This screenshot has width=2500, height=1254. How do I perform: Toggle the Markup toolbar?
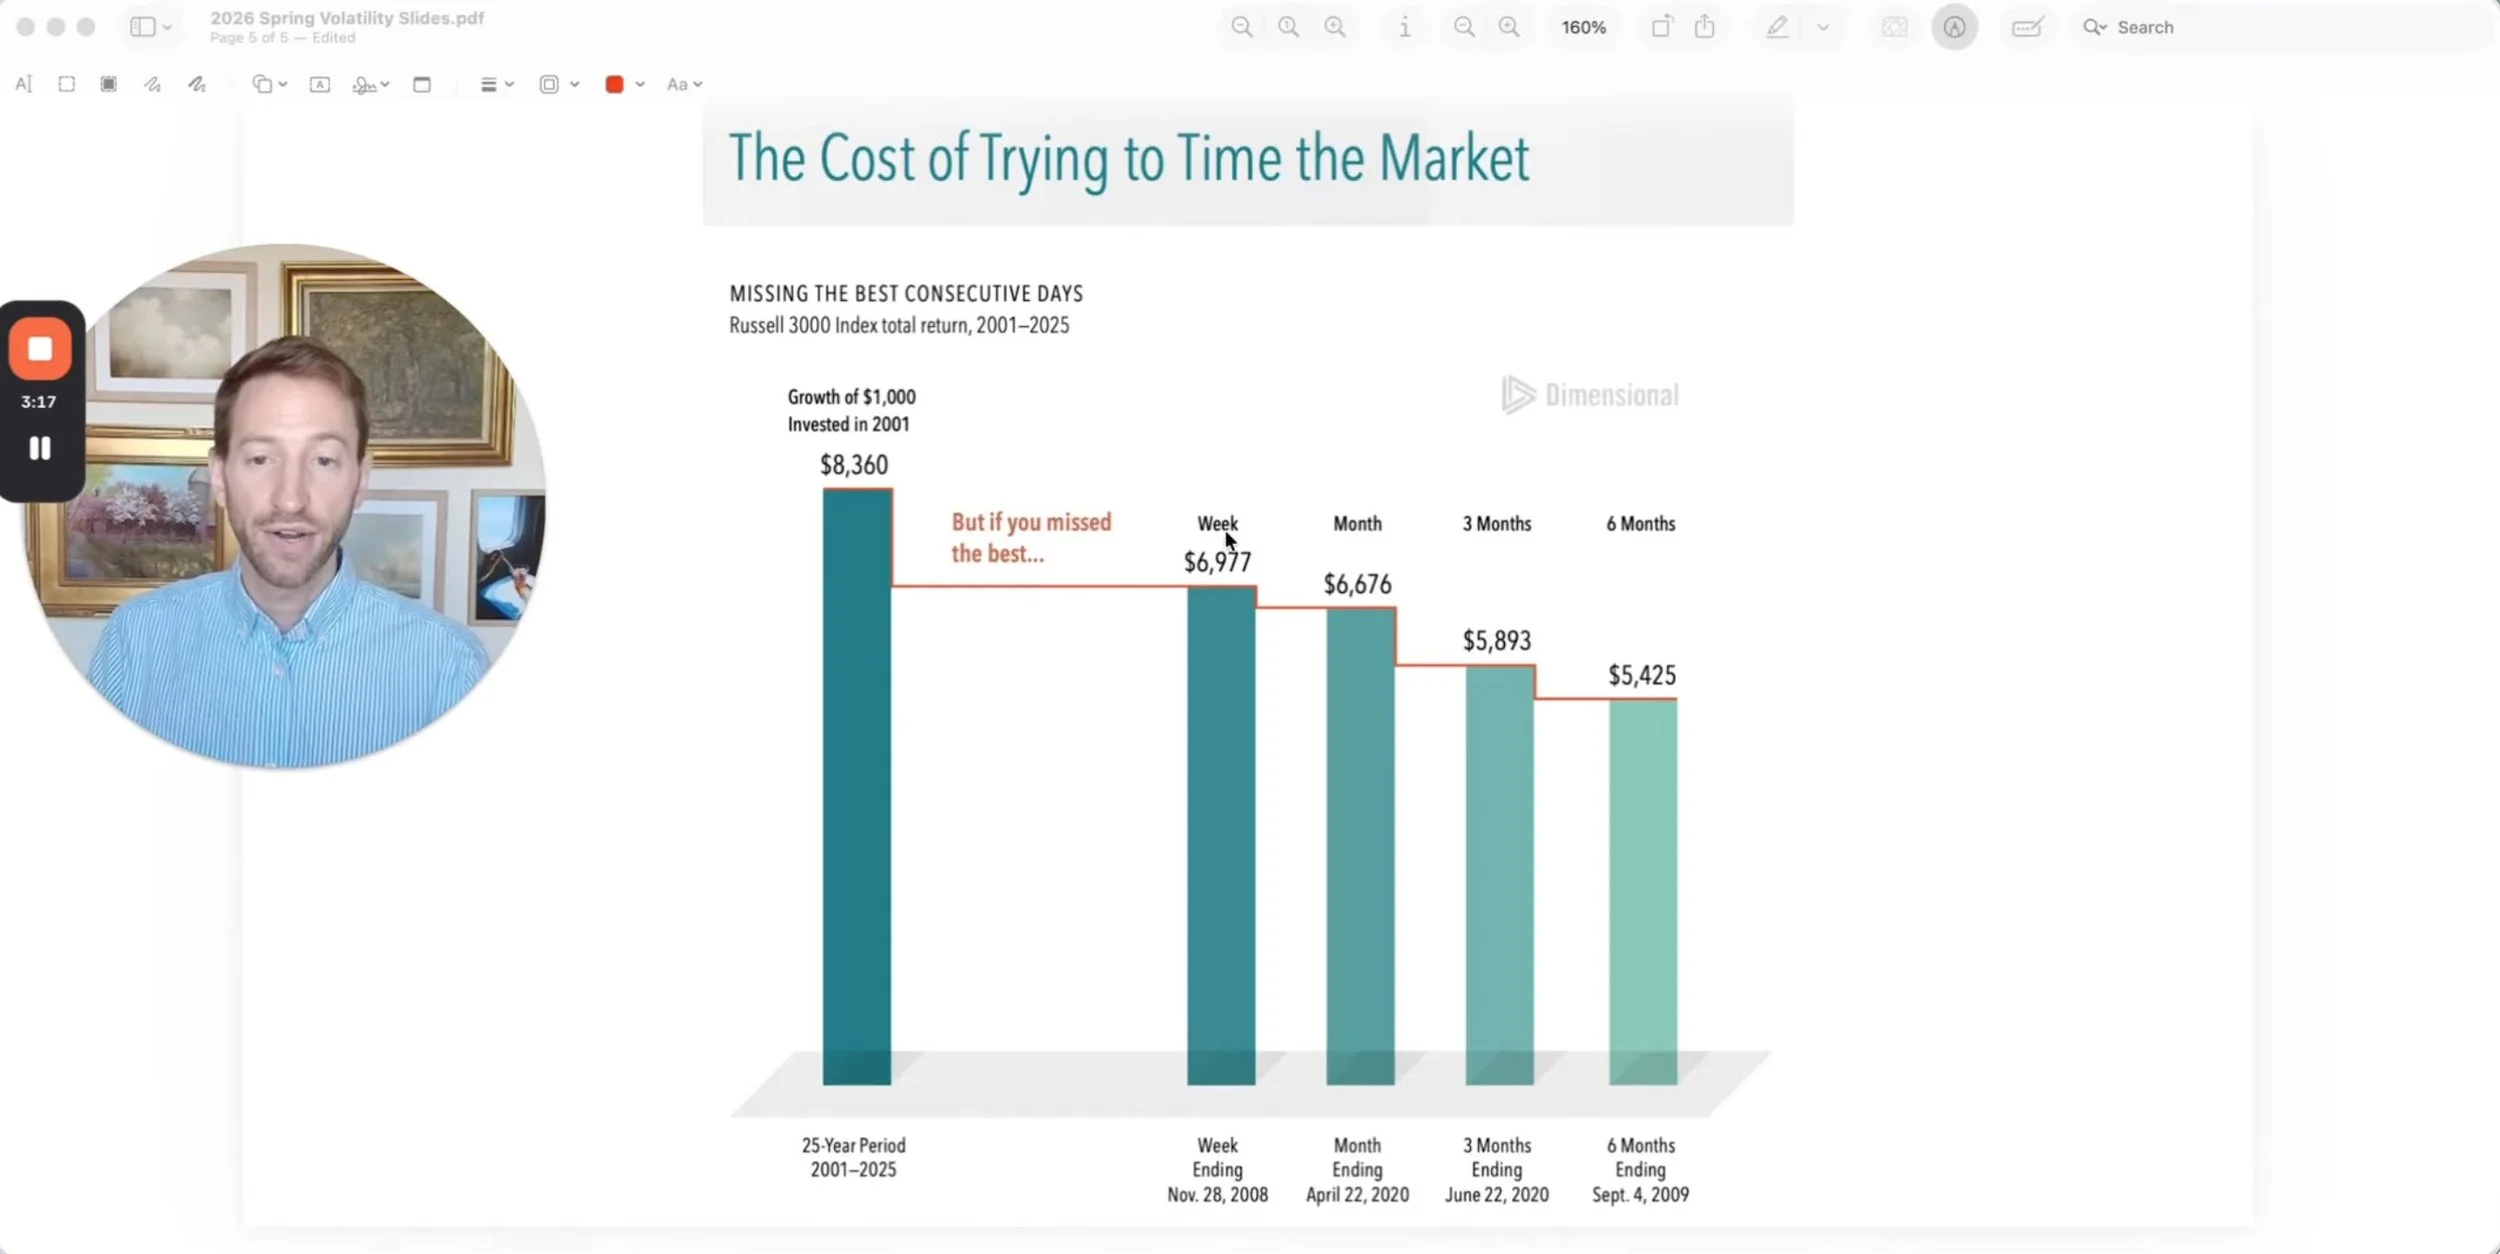(x=1775, y=26)
